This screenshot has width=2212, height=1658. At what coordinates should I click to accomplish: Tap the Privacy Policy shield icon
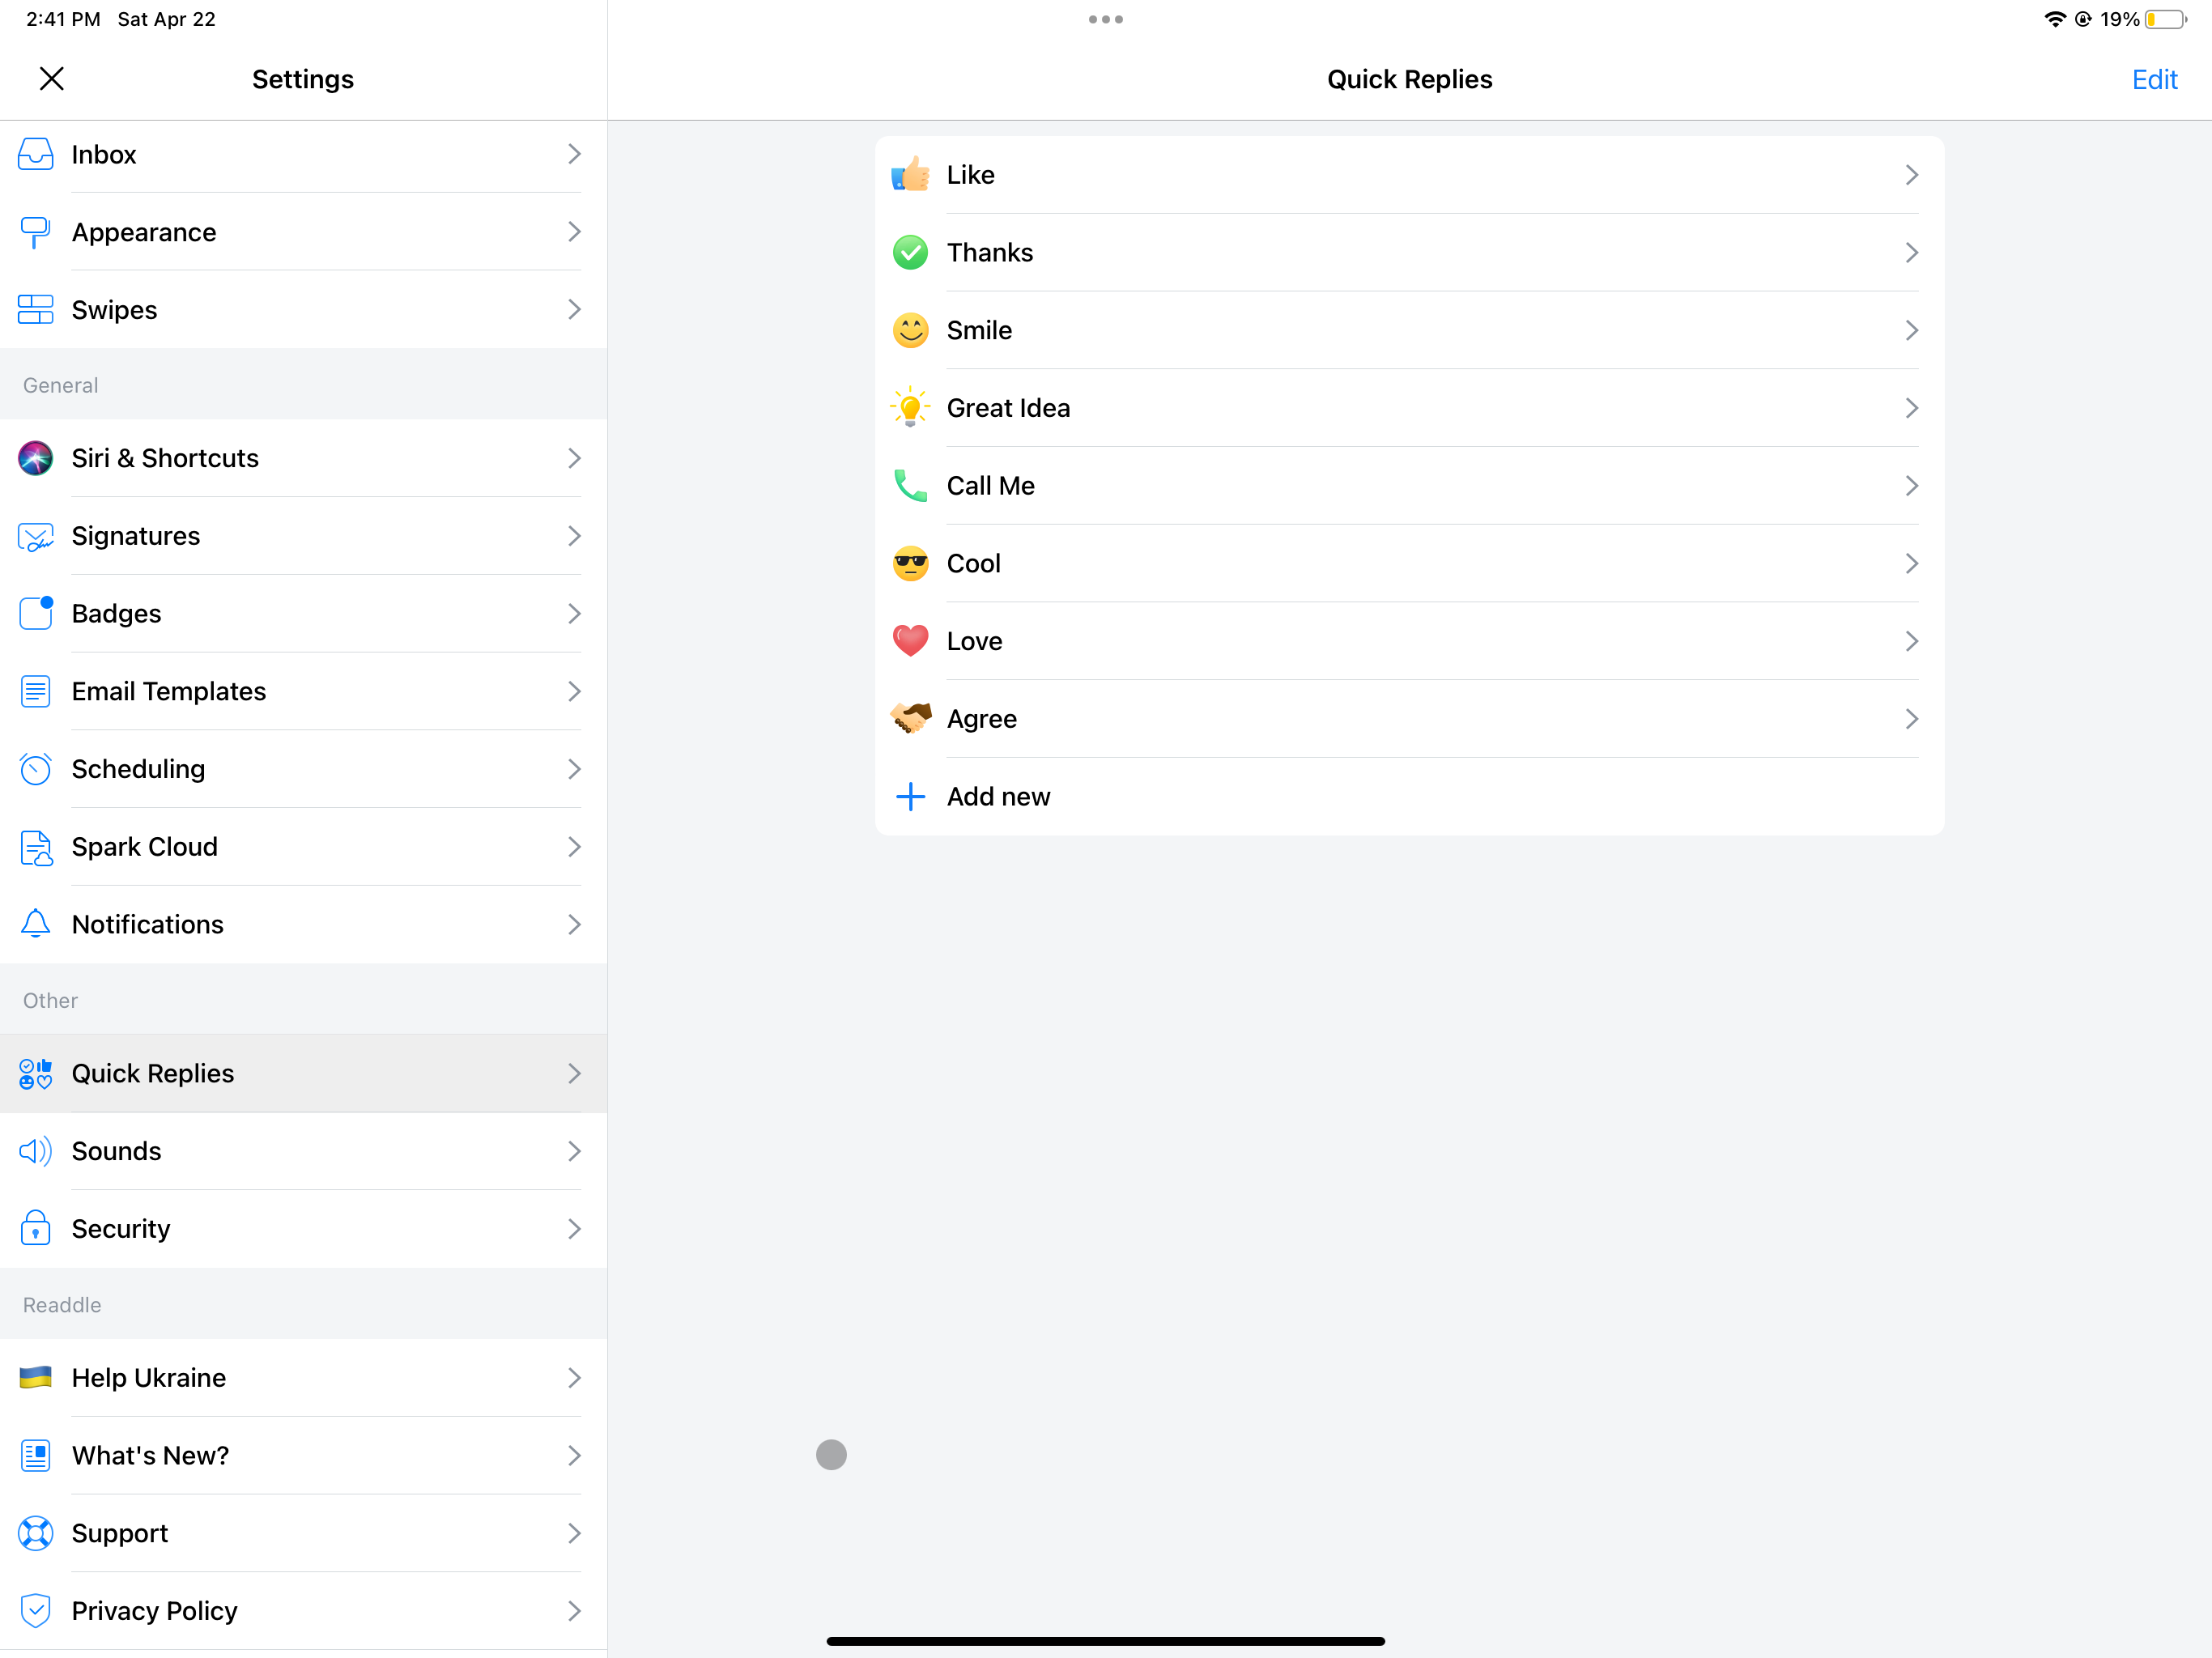click(x=35, y=1611)
